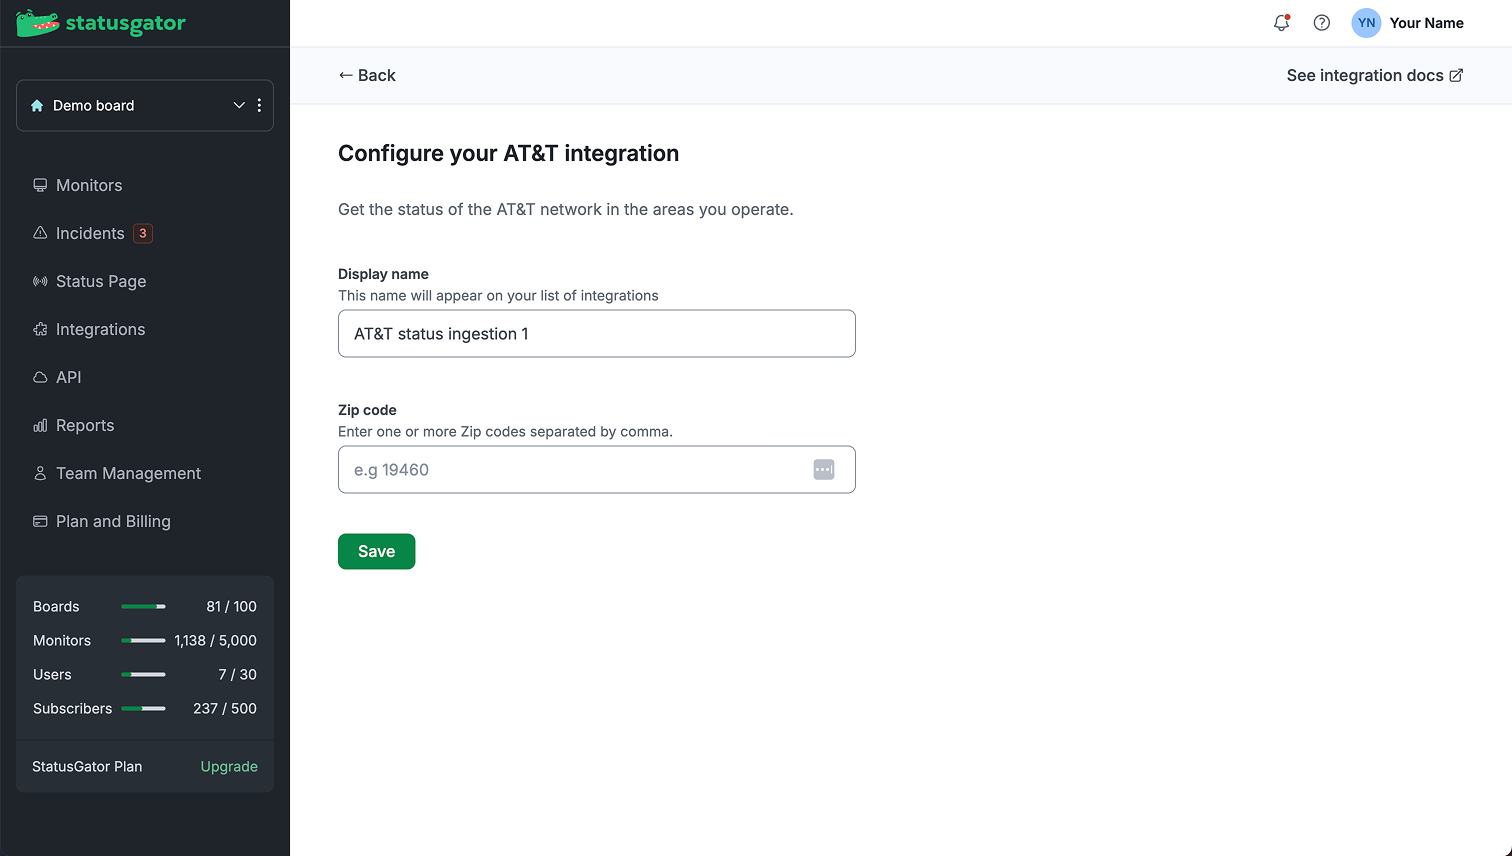Click the Monitors usage progress bar
The height and width of the screenshot is (856, 1512).
click(143, 640)
